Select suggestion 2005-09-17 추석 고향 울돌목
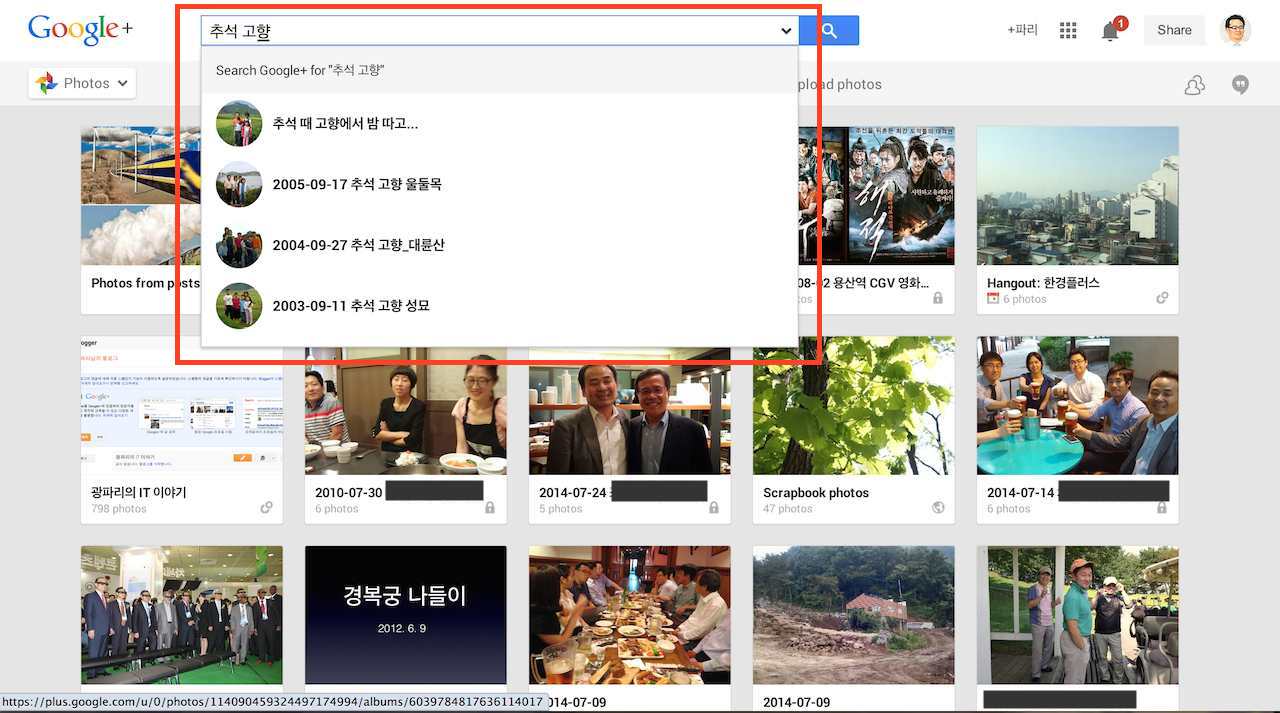Screen dimensions: 1280x713 (357, 185)
